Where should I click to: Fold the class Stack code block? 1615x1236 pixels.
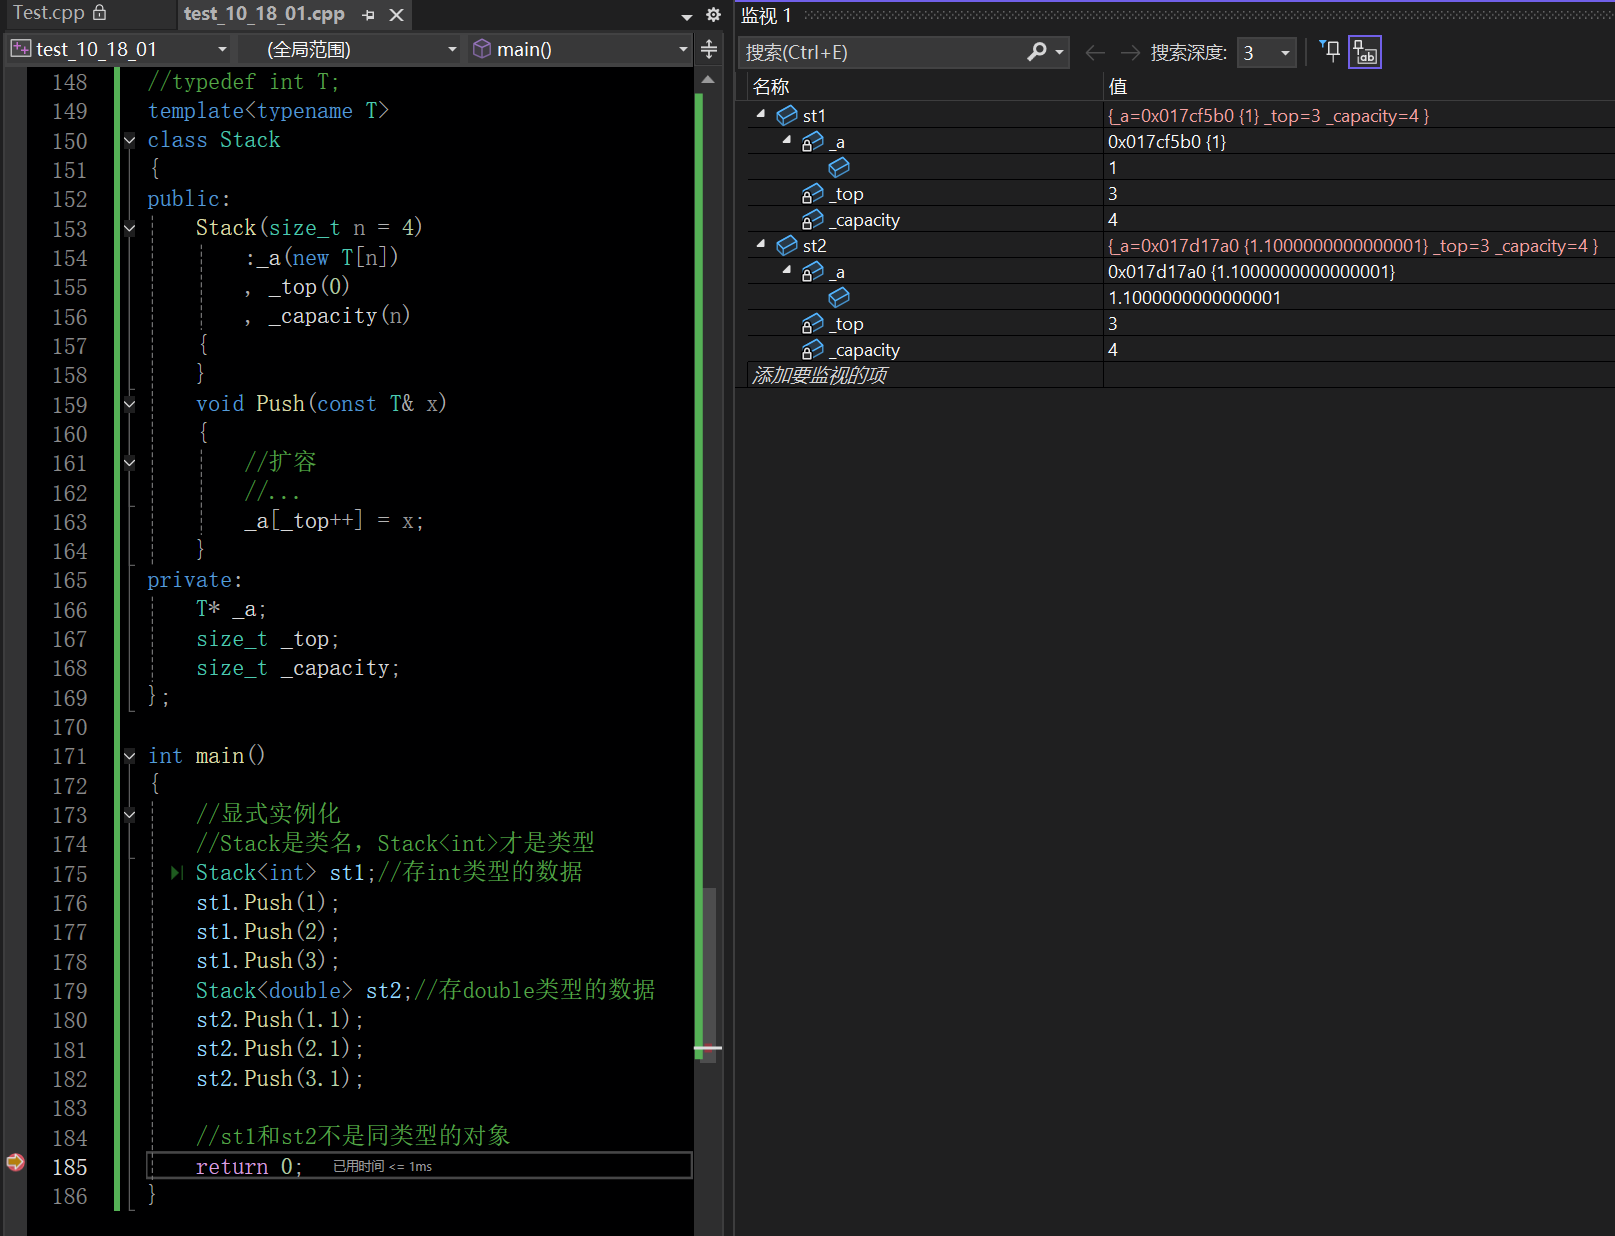click(x=129, y=140)
